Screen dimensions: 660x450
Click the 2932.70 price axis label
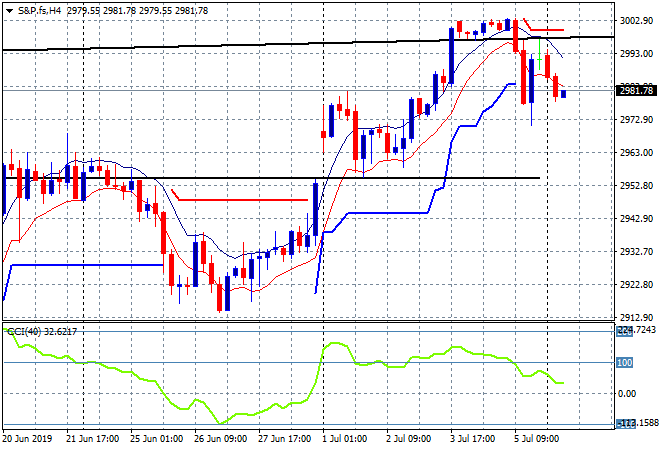coord(636,252)
